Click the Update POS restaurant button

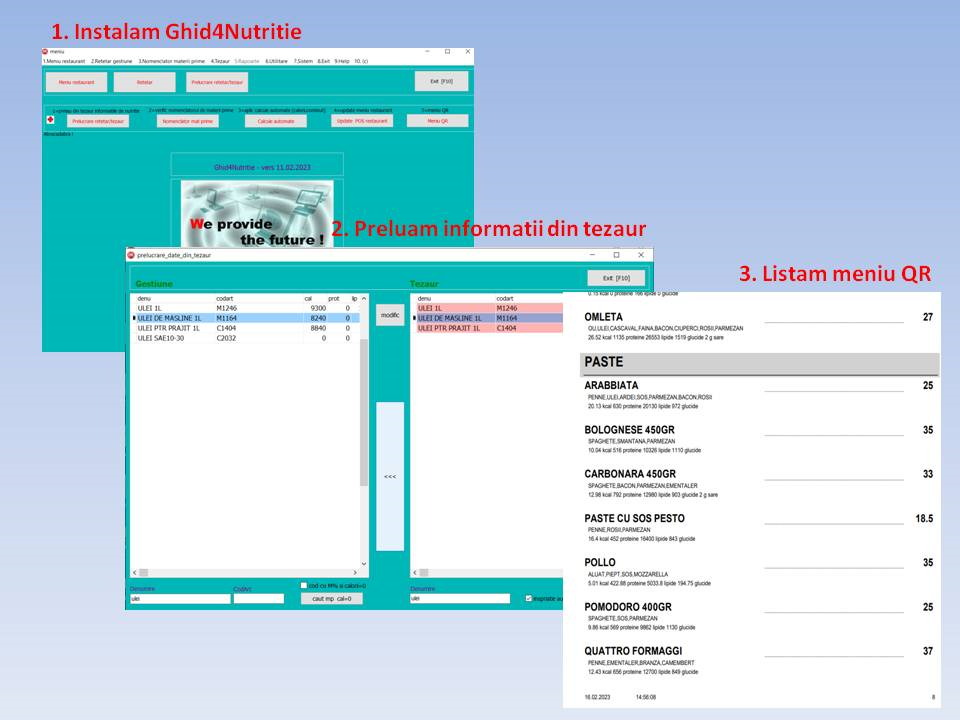point(362,121)
